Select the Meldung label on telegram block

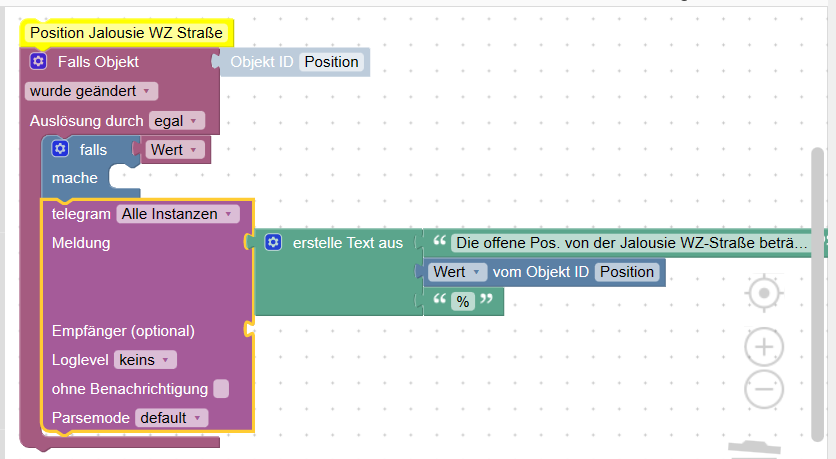(81, 243)
